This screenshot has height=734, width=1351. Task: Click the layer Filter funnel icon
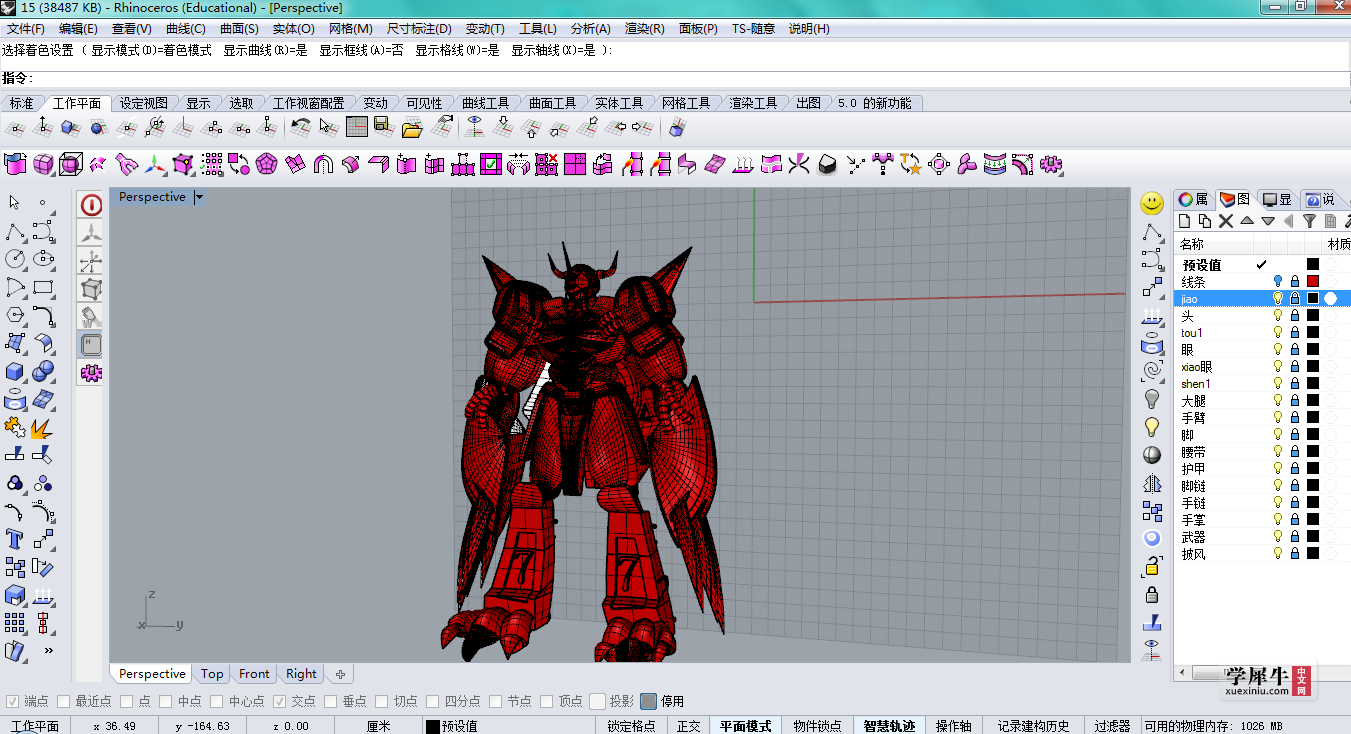pyautogui.click(x=1309, y=221)
